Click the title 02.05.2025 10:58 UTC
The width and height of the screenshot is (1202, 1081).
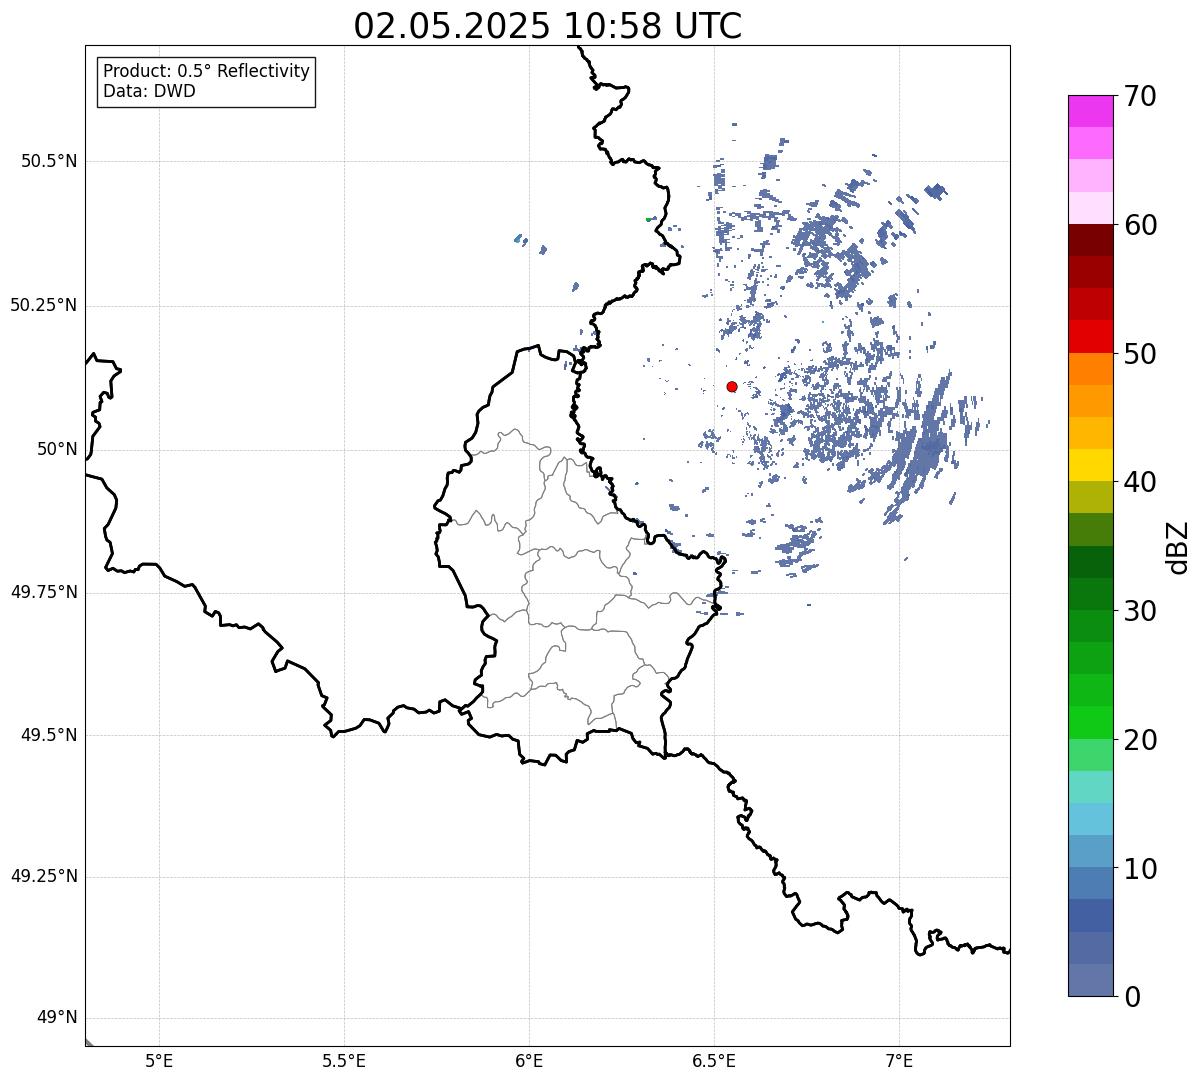(x=548, y=26)
